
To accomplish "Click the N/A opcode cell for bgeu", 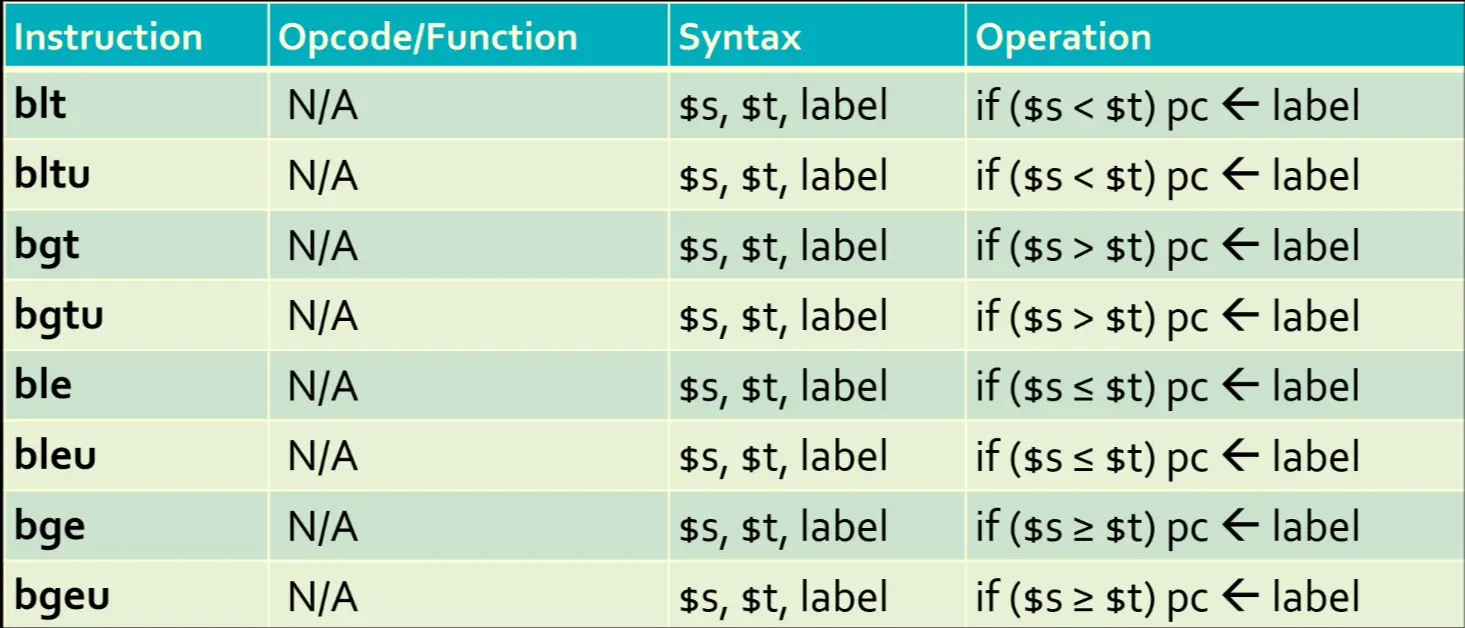I will [322, 597].
